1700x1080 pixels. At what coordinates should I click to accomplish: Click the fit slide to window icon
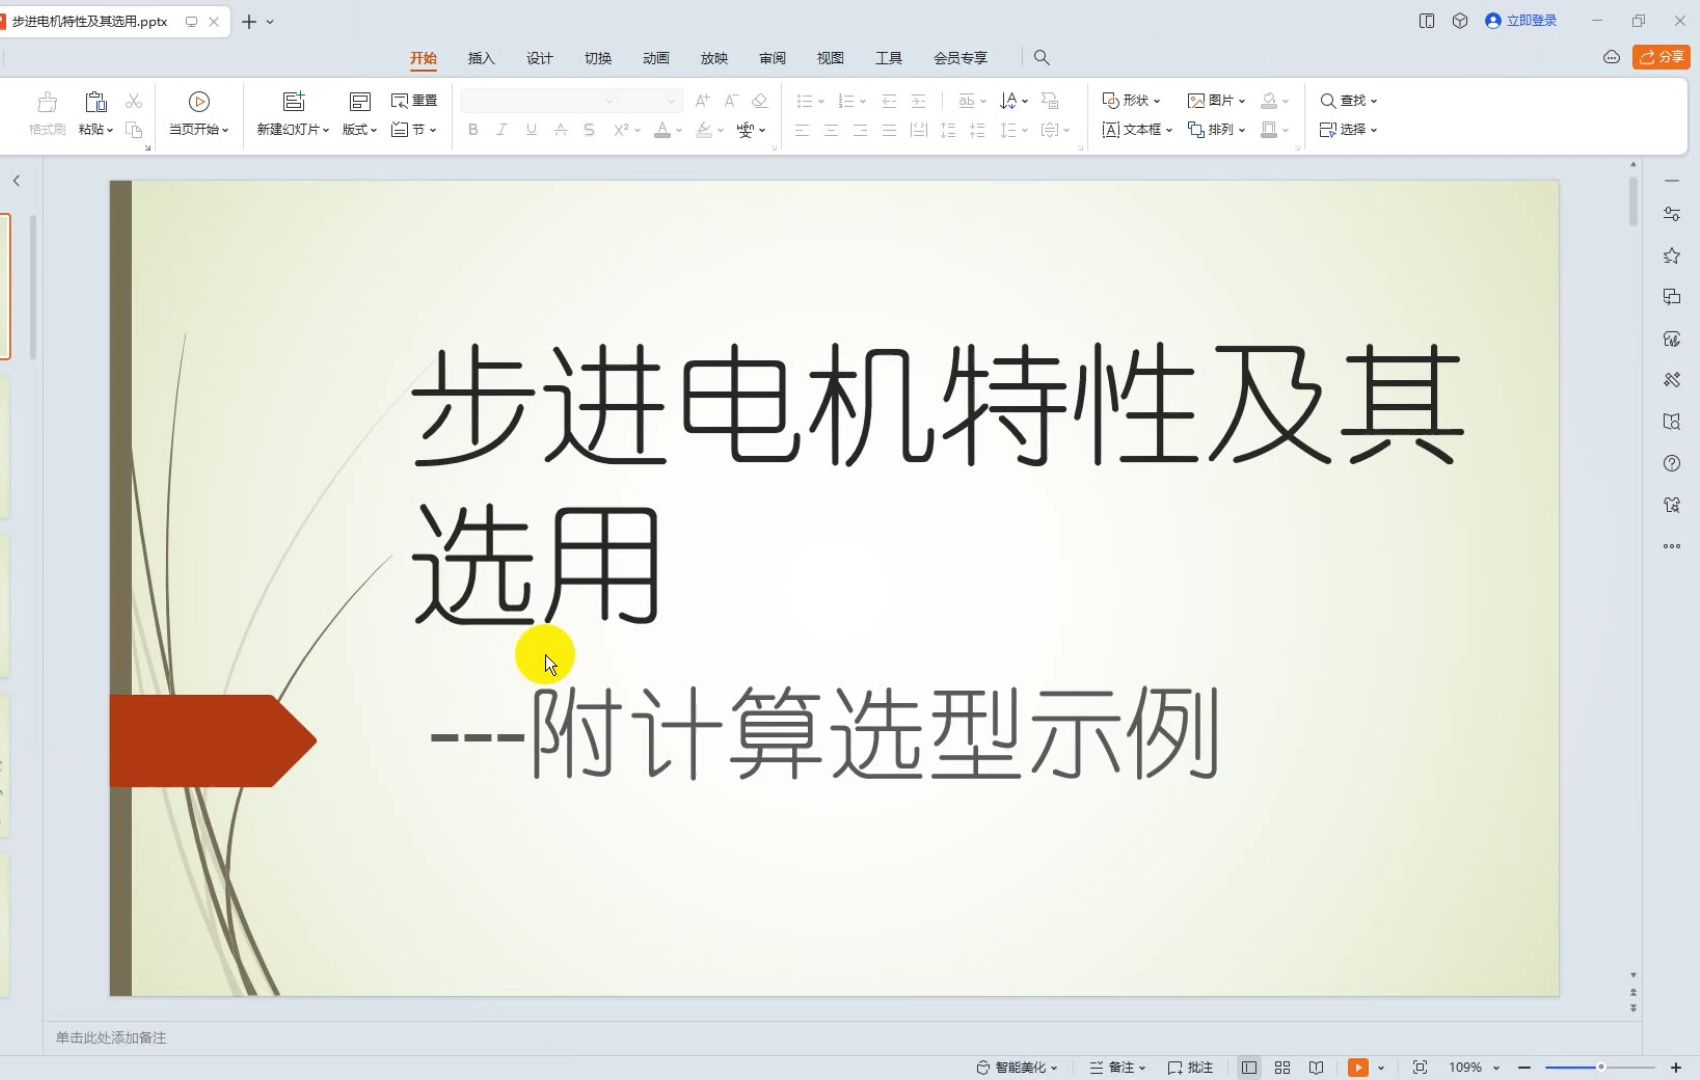[x=1419, y=1068]
